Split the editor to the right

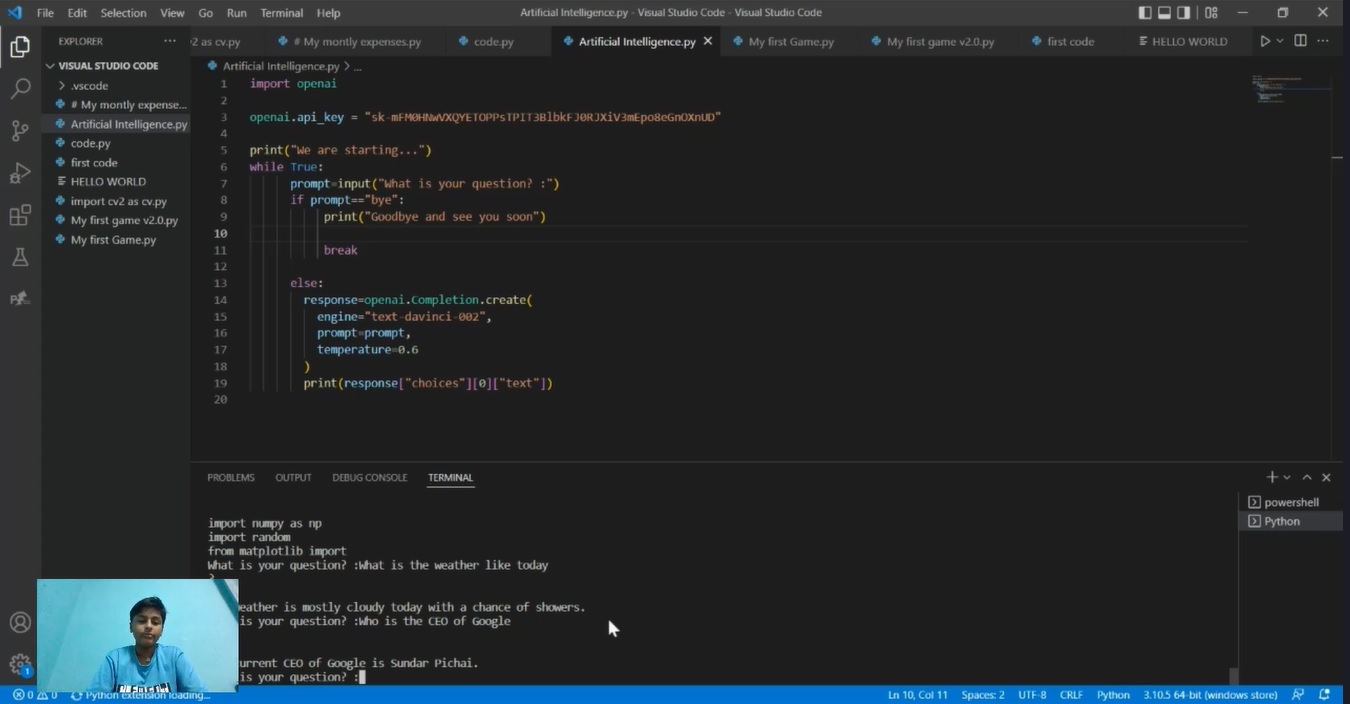click(x=1300, y=41)
